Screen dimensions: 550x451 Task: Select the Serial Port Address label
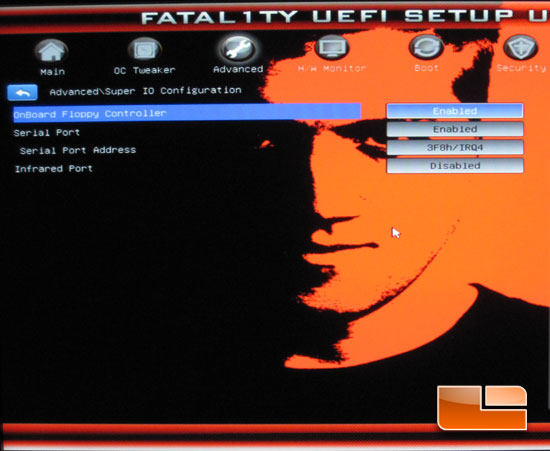[x=78, y=150]
